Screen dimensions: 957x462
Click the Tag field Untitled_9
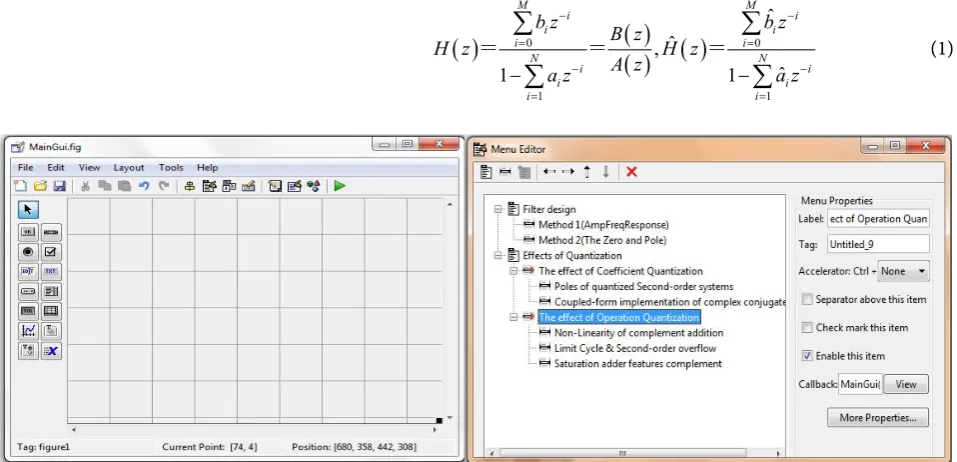(878, 244)
